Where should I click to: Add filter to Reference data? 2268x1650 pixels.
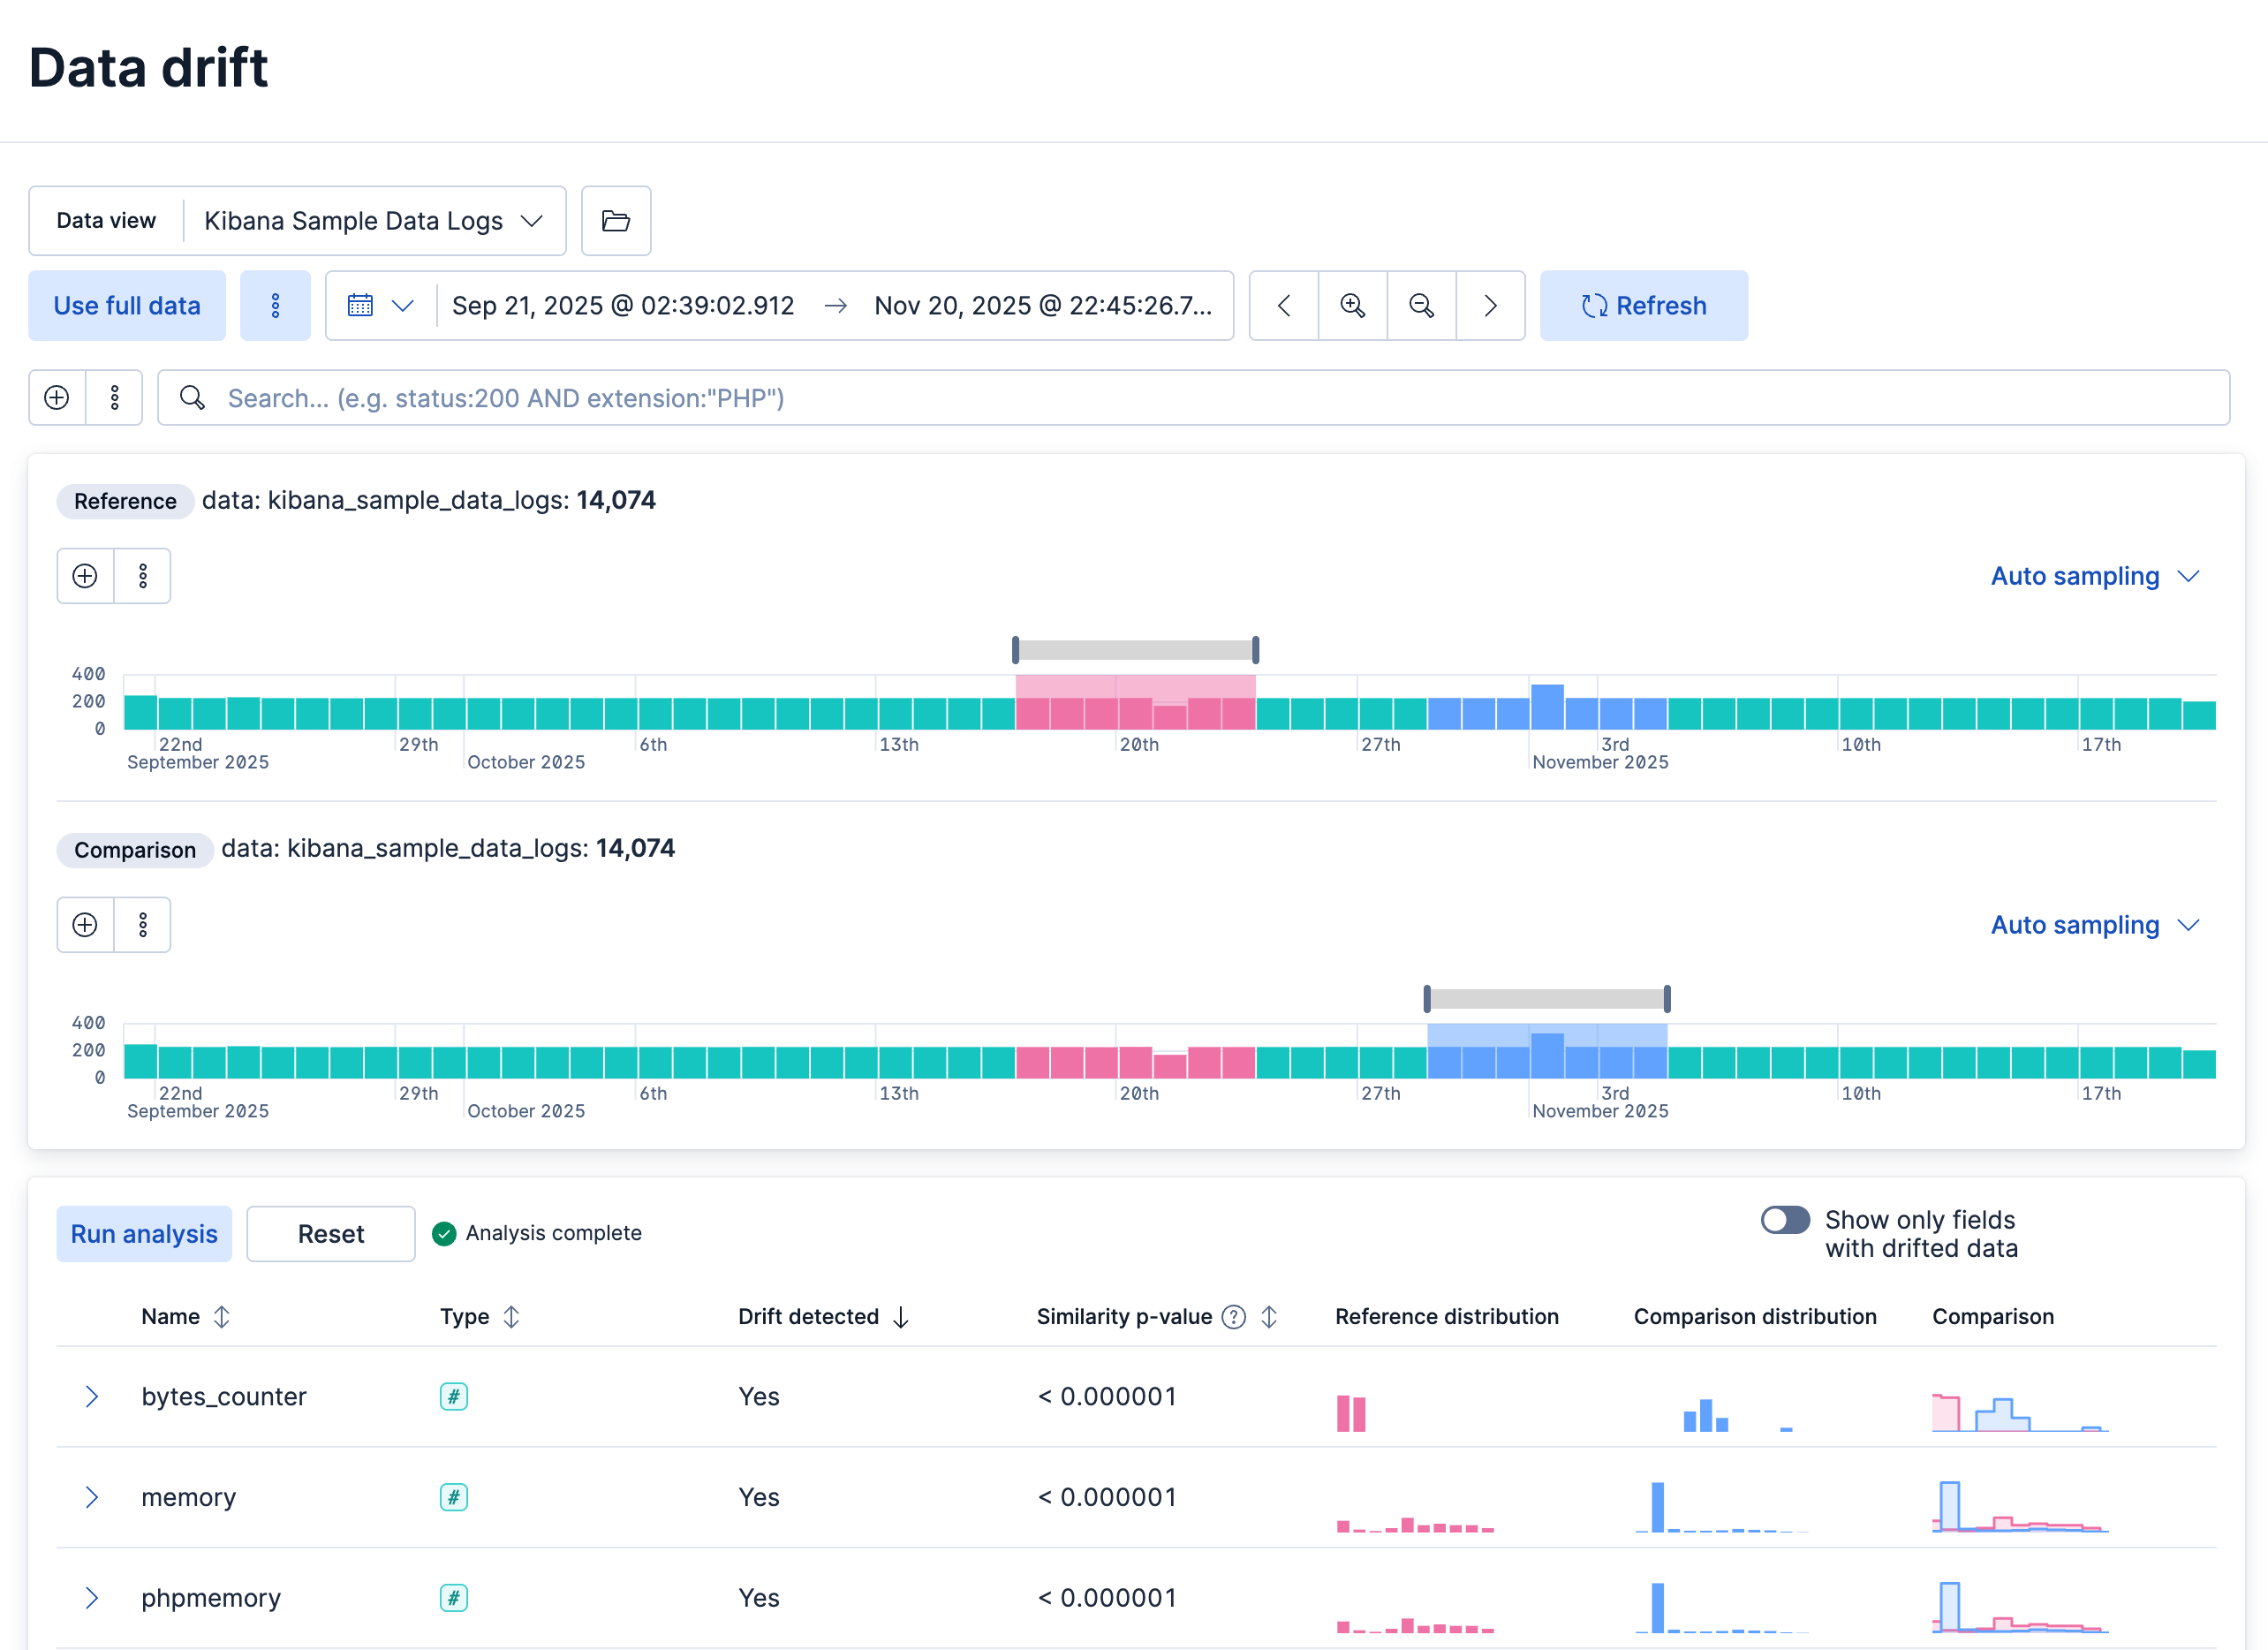[85, 576]
